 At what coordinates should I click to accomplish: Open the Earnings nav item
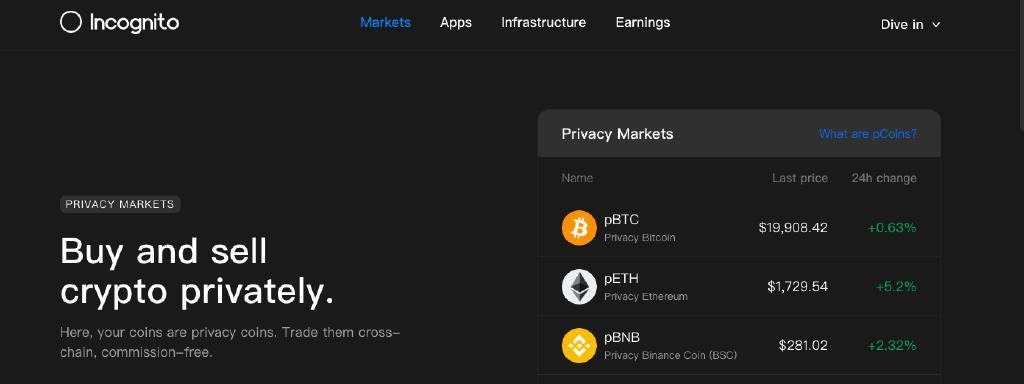pos(643,22)
